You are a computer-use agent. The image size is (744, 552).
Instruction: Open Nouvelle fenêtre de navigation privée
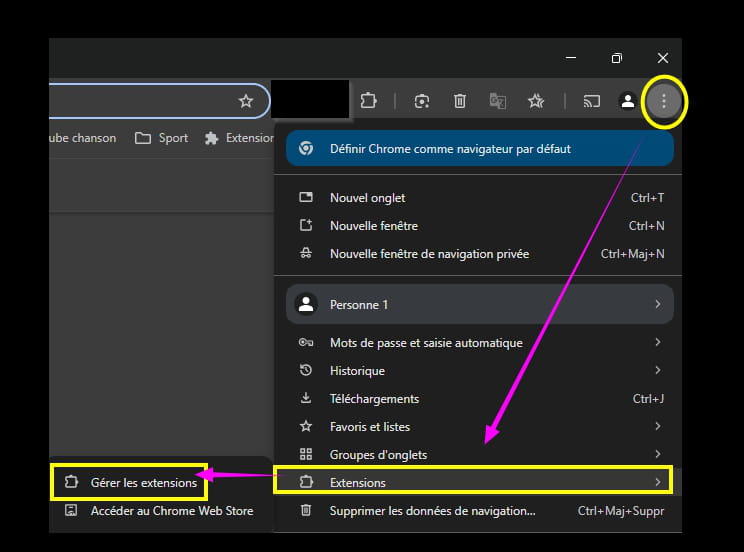click(479, 254)
